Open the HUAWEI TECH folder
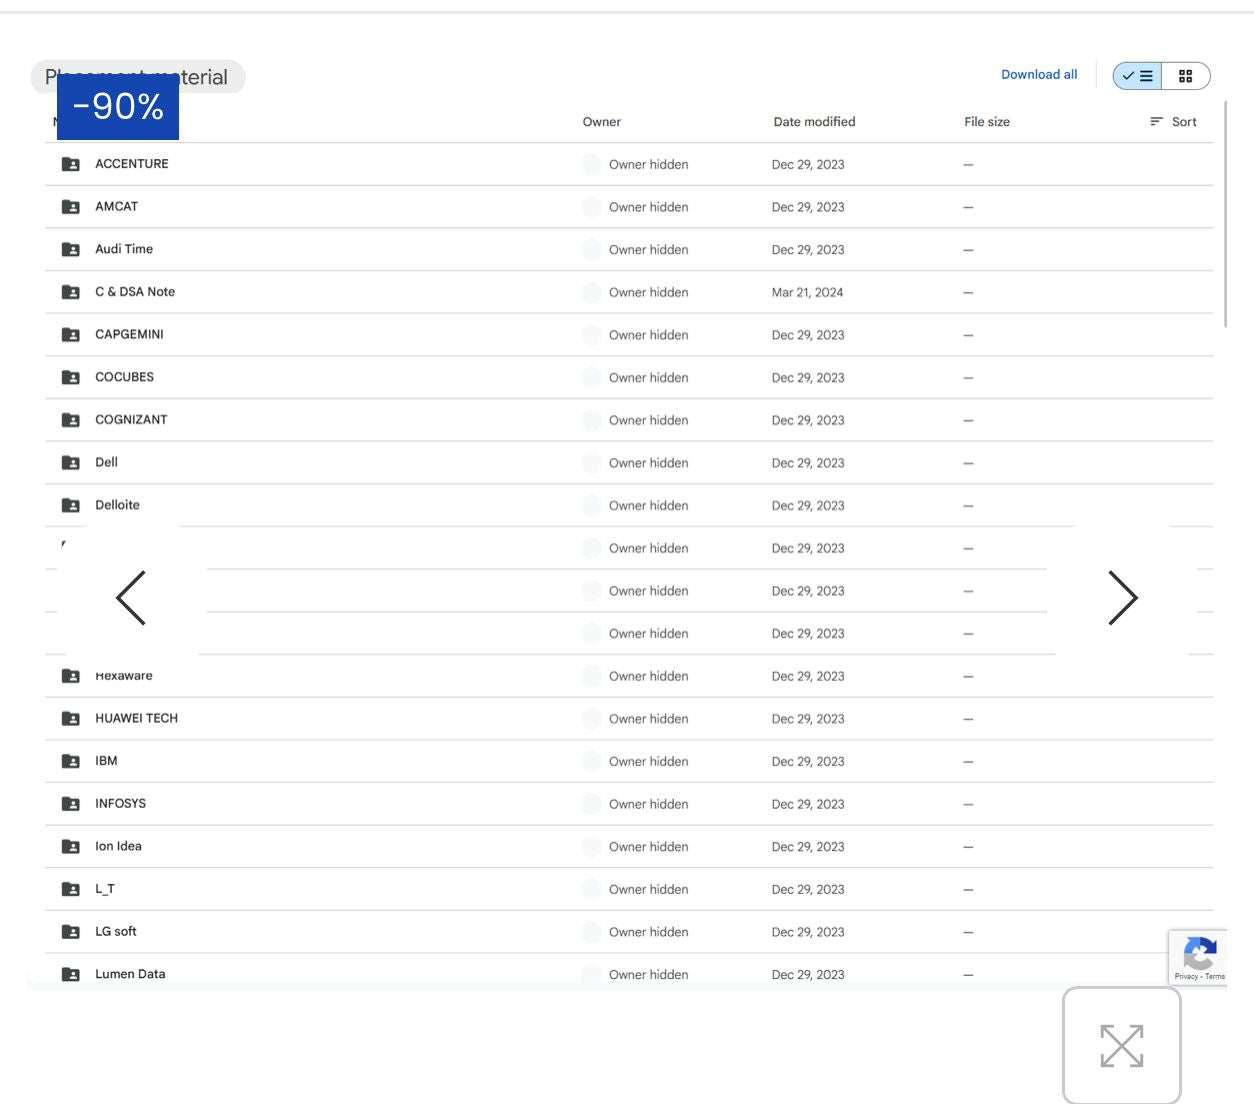This screenshot has width=1254, height=1104. click(136, 718)
